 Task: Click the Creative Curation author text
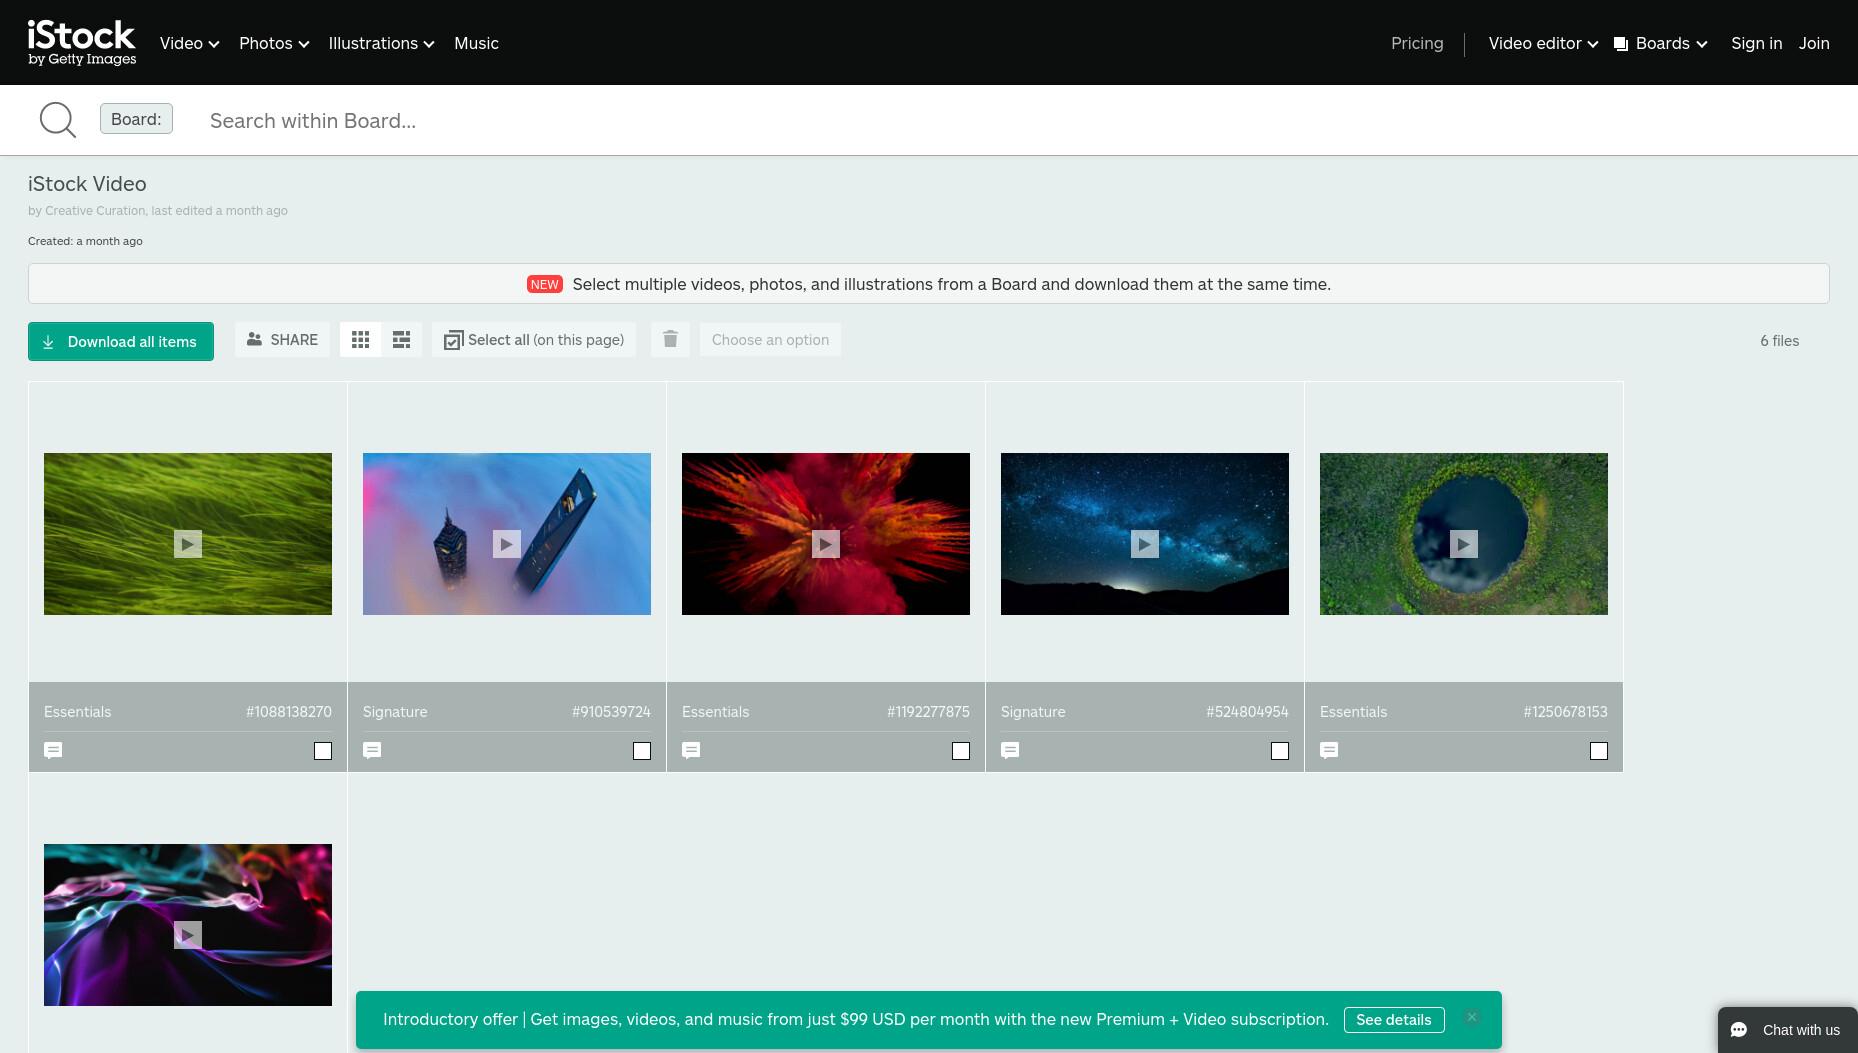click(95, 211)
